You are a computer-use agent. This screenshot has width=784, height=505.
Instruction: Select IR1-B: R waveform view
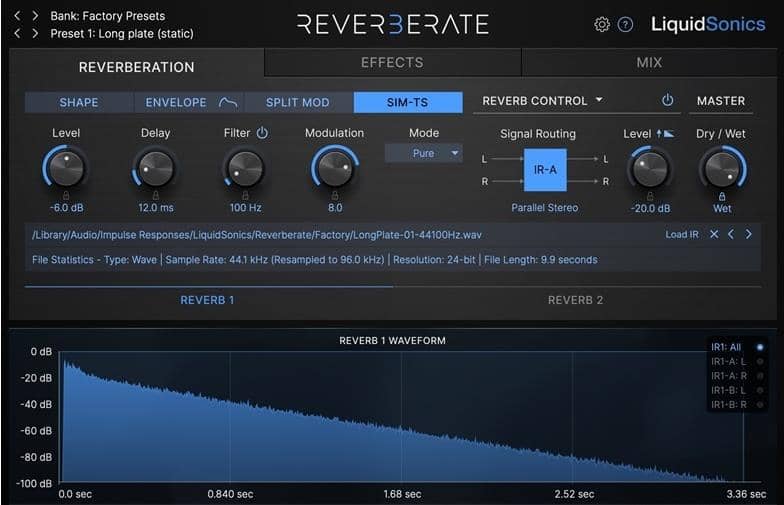pyautogui.click(x=737, y=404)
